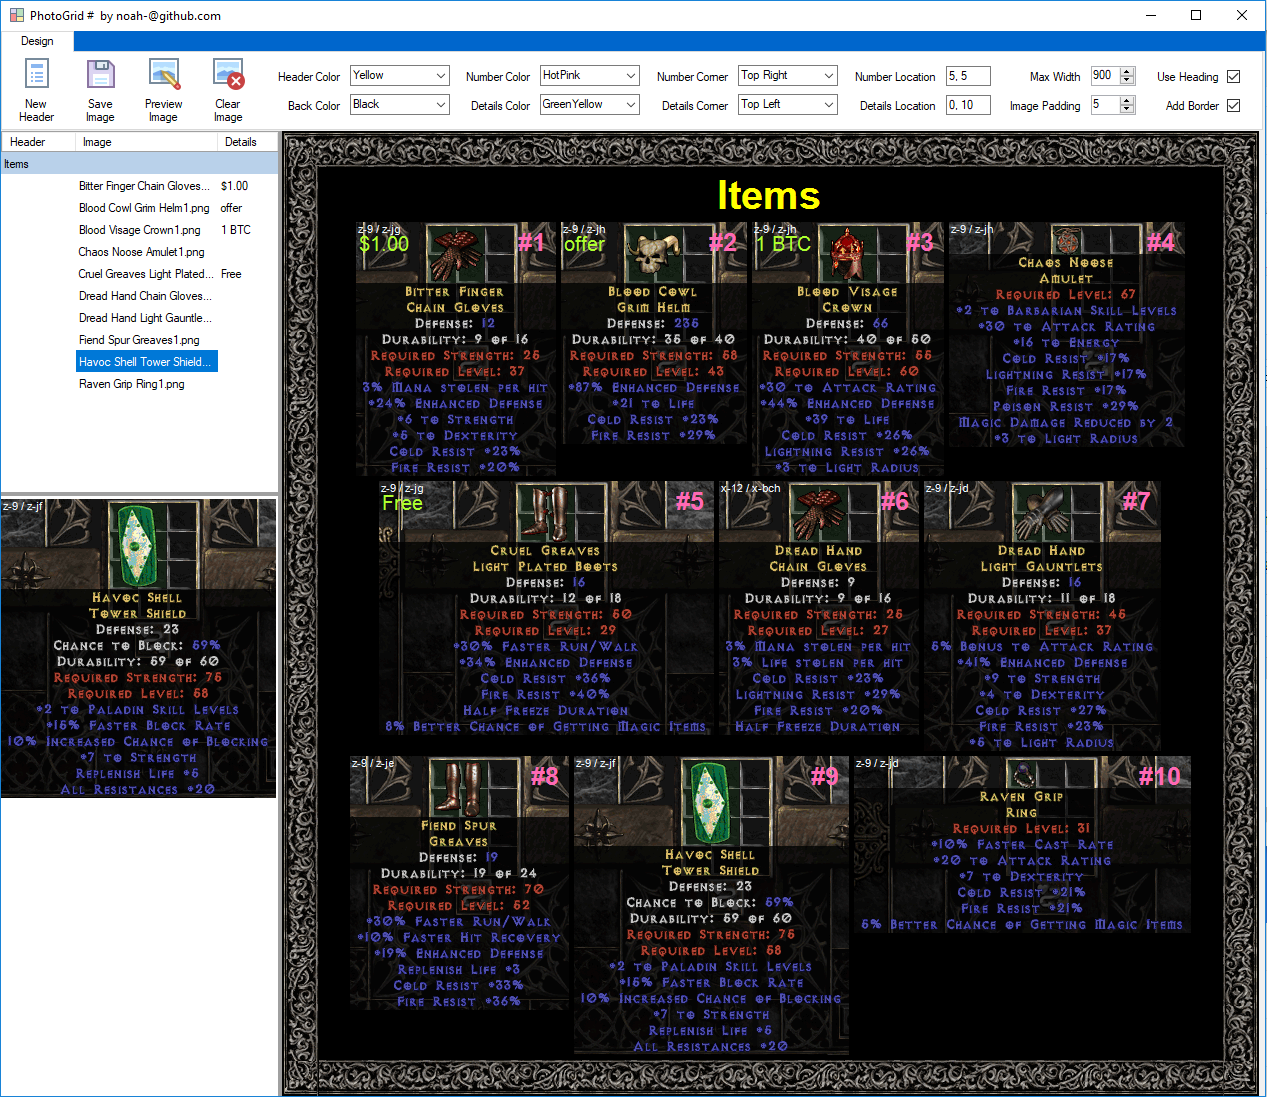Click the yellow Items heading in preview
Viewport: 1267px width, 1097px height.
click(768, 195)
